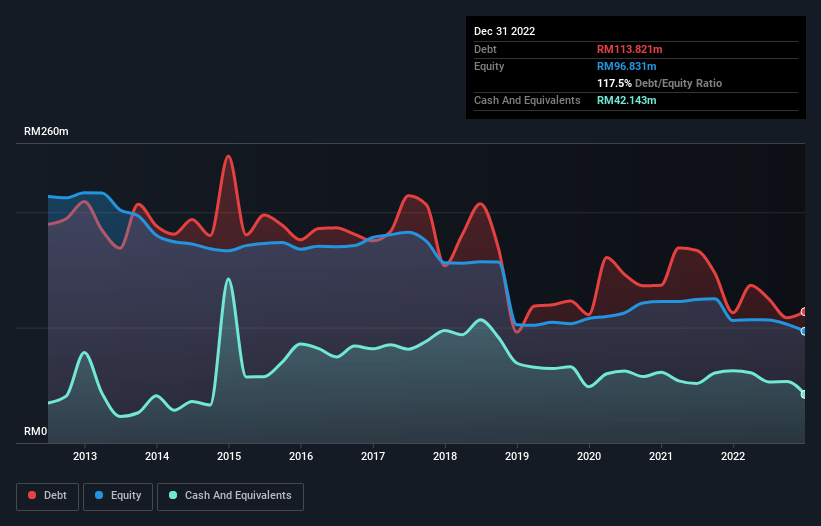Click the RM42.143m cash value
Image resolution: width=821 pixels, height=526 pixels.
626,100
